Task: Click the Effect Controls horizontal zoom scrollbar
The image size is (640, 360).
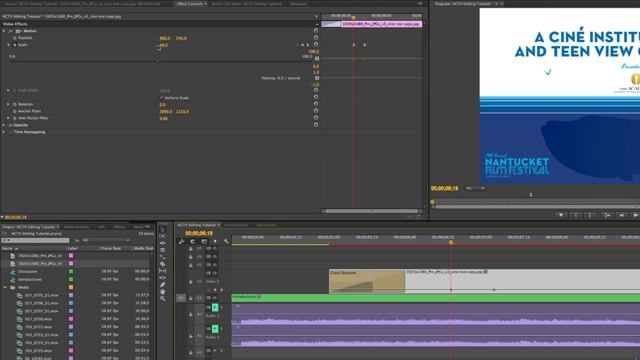Action: point(371,211)
